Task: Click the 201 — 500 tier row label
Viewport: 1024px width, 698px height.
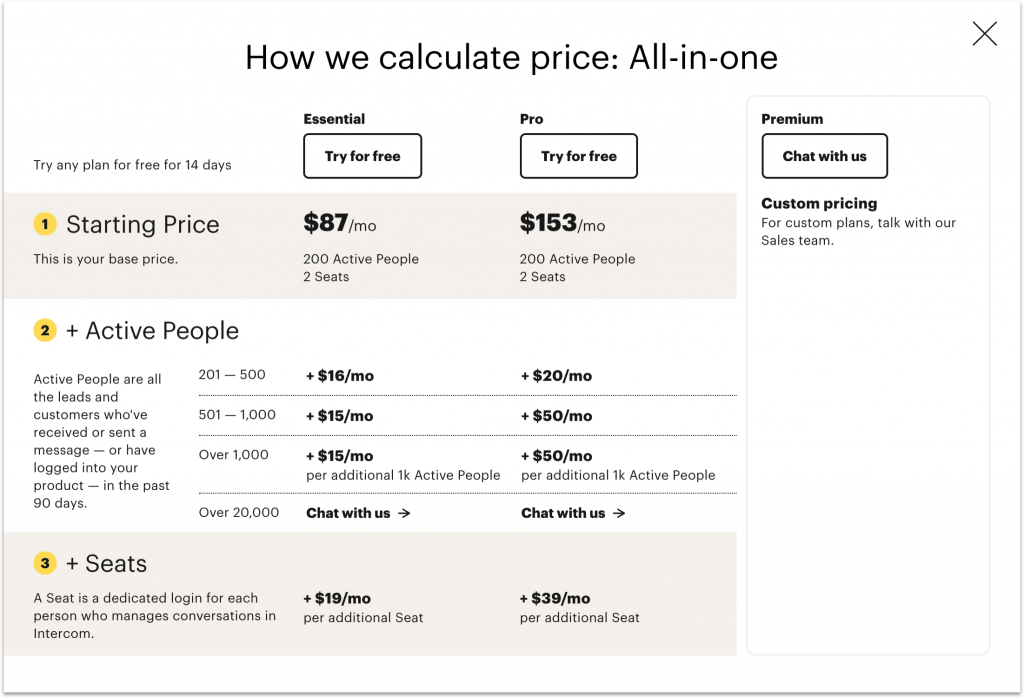Action: tap(232, 374)
